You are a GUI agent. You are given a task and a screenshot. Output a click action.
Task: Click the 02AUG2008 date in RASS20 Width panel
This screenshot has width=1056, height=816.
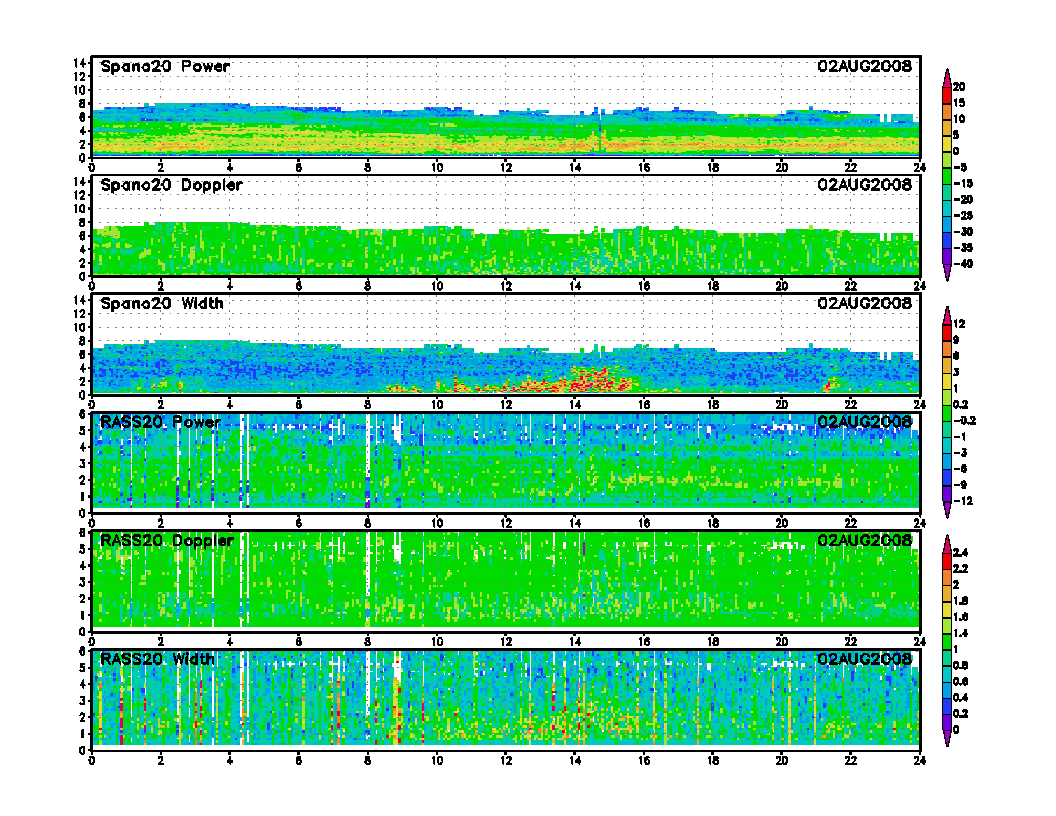pos(864,658)
